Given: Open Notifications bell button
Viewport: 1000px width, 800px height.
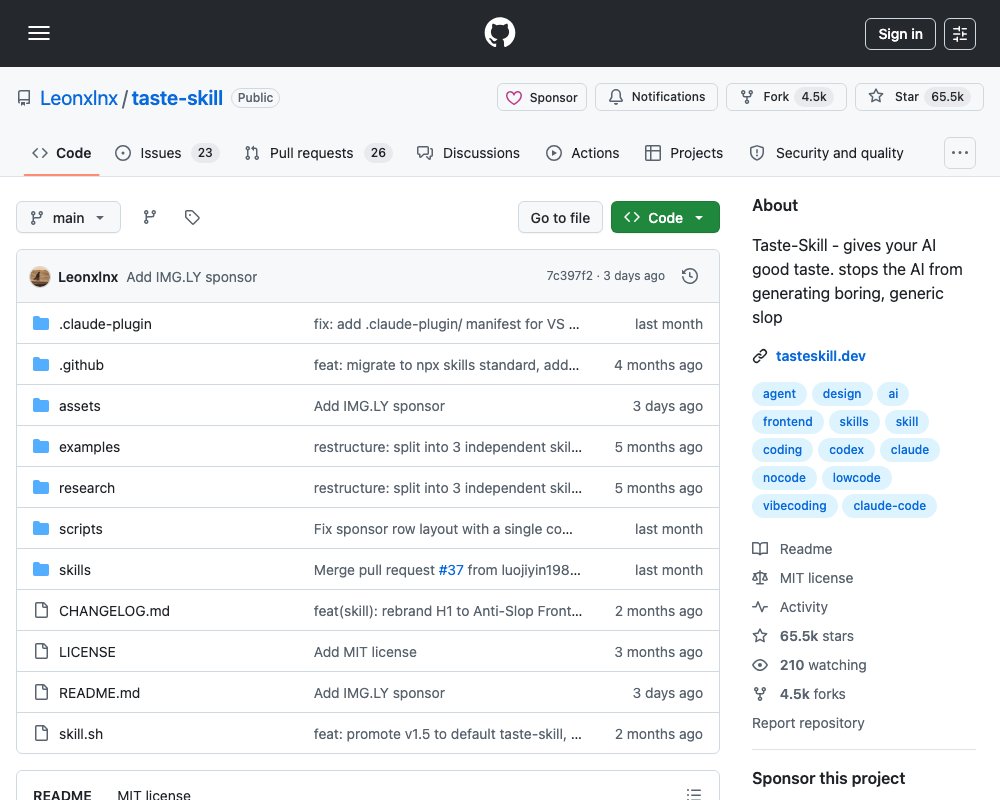Looking at the screenshot, I should tap(656, 97).
